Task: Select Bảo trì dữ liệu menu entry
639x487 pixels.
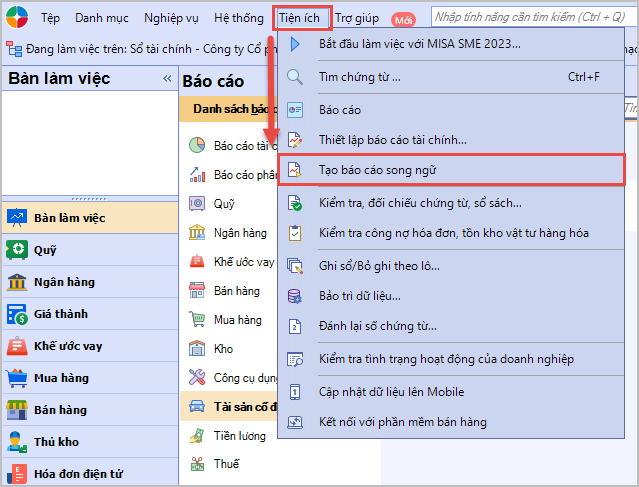Action: click(x=360, y=296)
